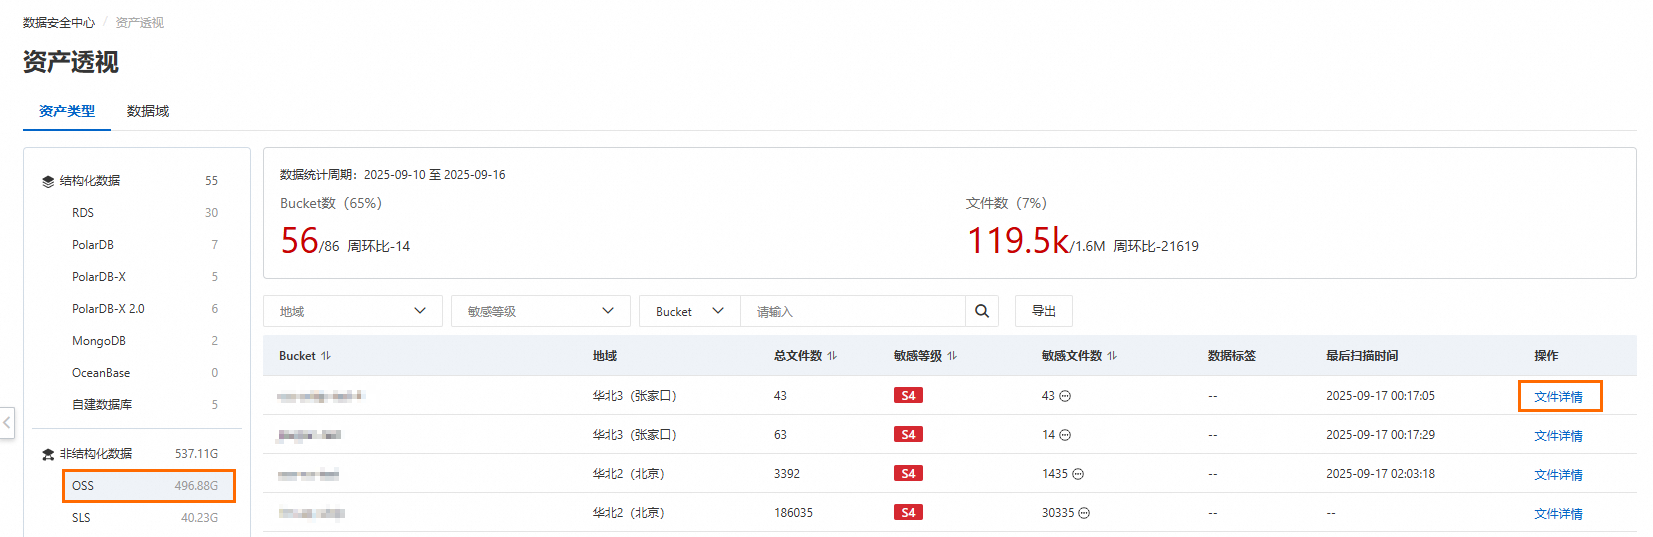Click the 56 bucket count figure
This screenshot has height=537, width=1653.
[299, 241]
